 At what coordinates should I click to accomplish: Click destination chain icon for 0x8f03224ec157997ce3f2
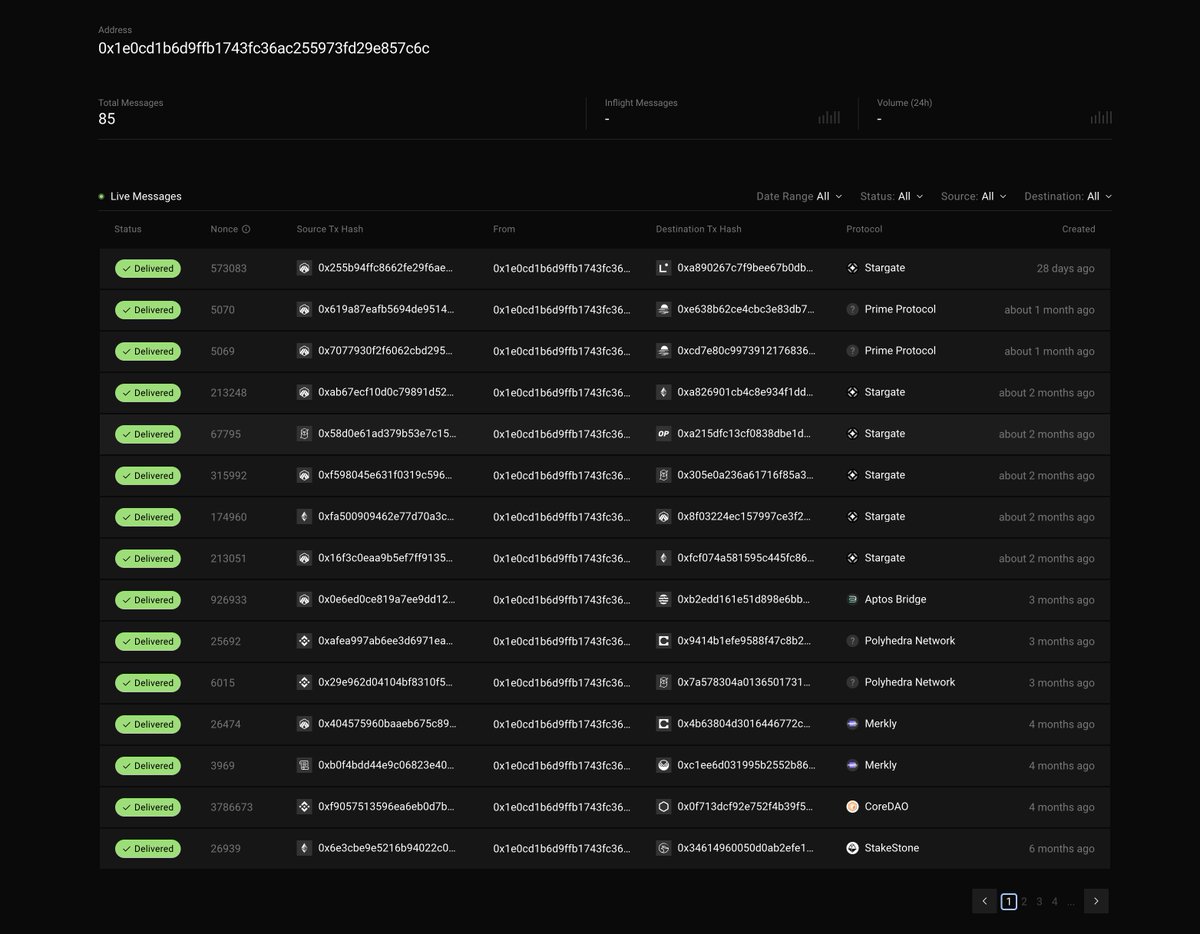[x=663, y=517]
